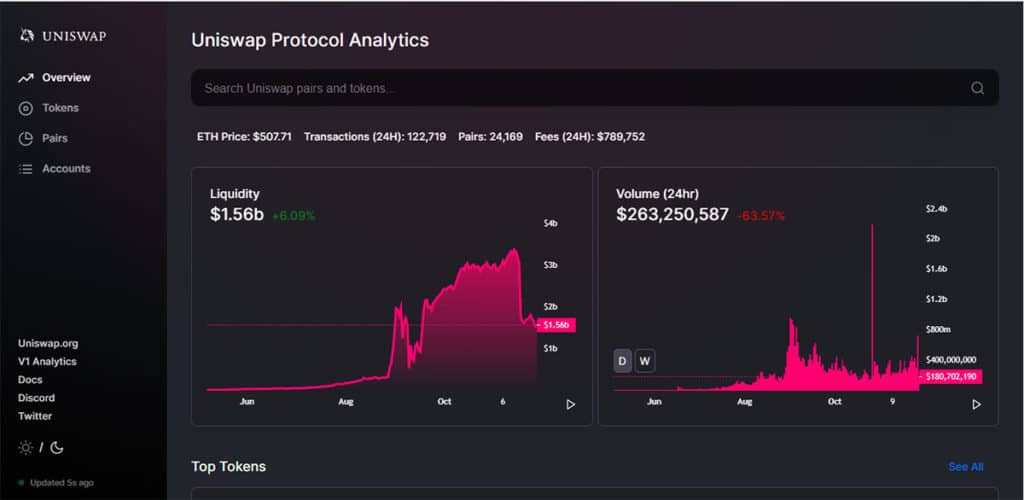Click the Top Tokens heading
This screenshot has height=500, width=1024.
click(x=229, y=467)
